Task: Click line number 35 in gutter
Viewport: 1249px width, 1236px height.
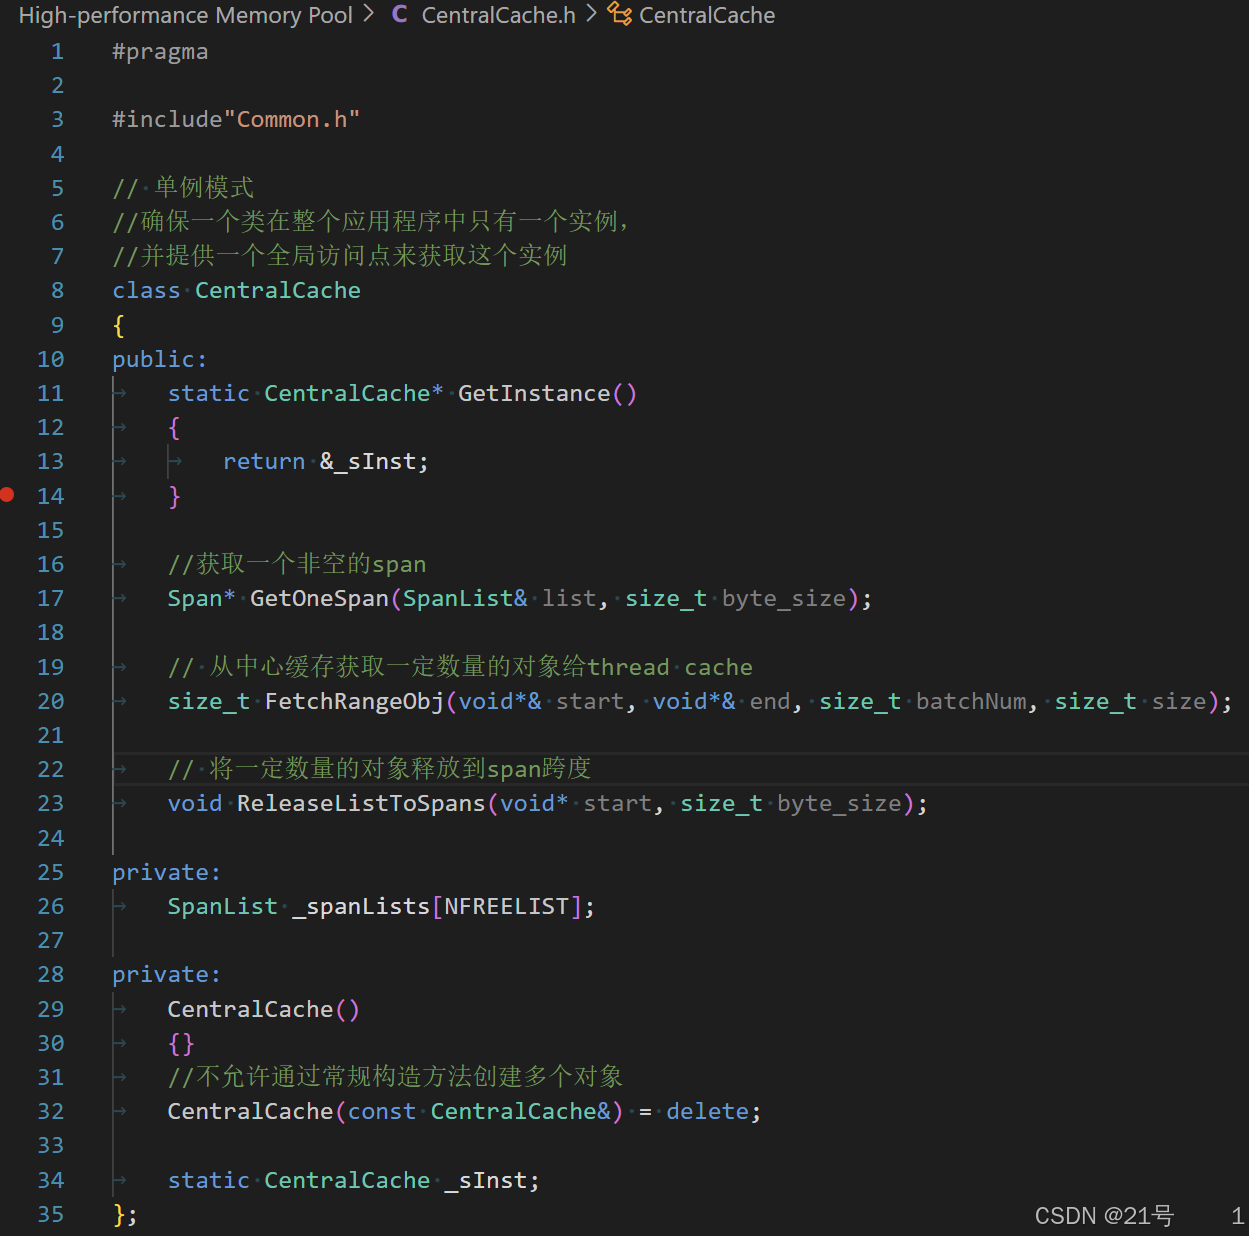Action: click(50, 1214)
